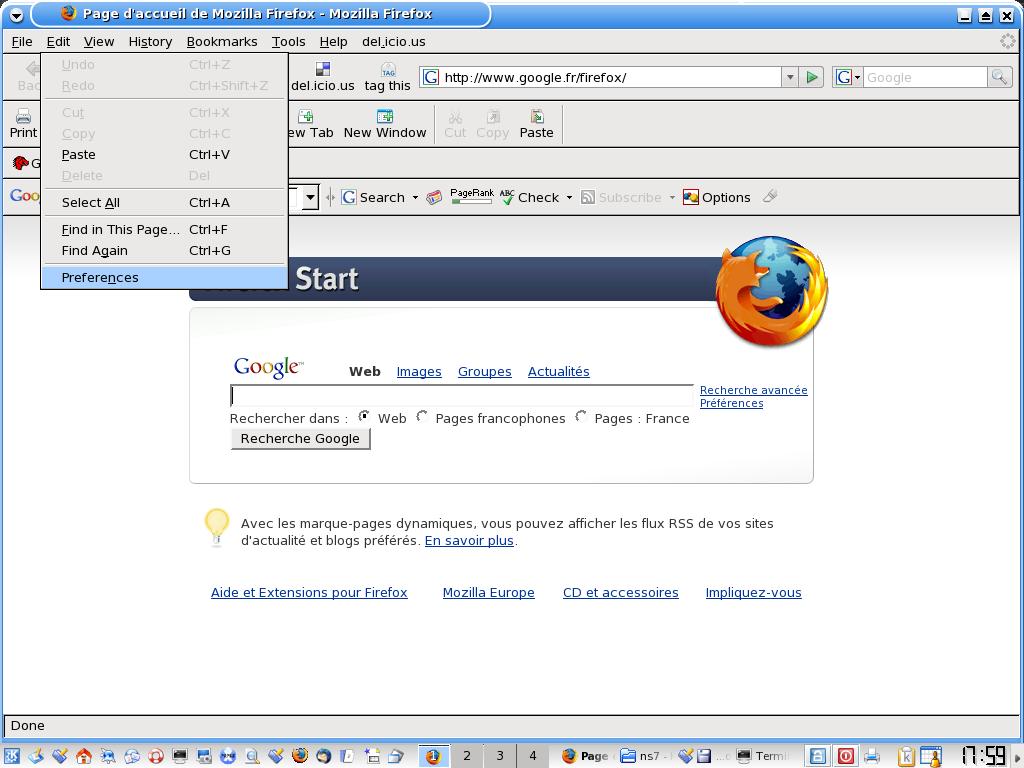
Task: Click the New Window toolbar icon
Action: [385, 116]
